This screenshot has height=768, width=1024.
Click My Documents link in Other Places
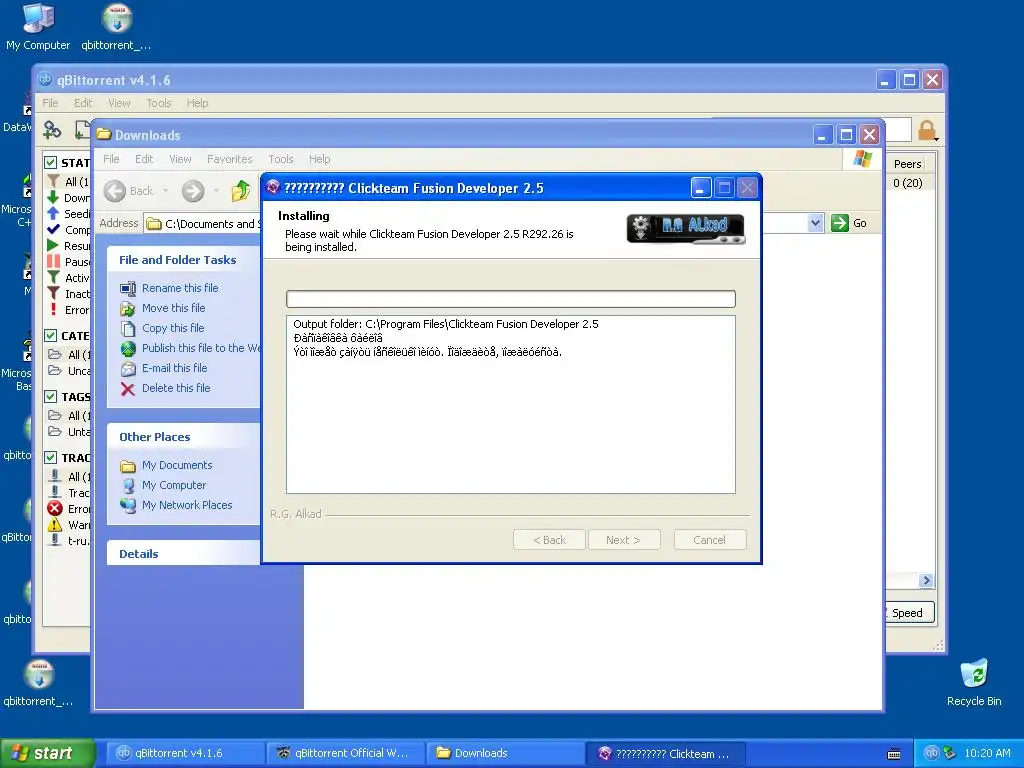tap(177, 465)
